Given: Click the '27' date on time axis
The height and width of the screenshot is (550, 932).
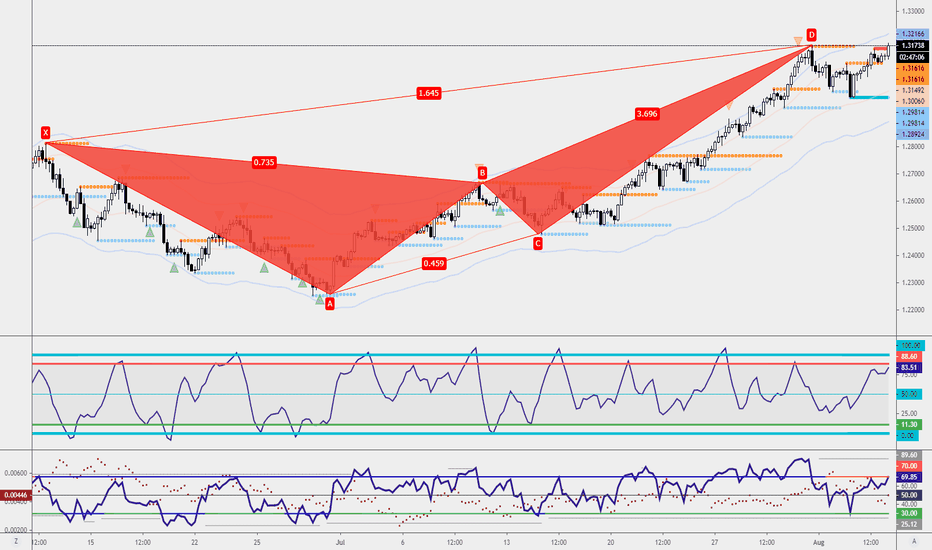Looking at the screenshot, I should (x=714, y=542).
